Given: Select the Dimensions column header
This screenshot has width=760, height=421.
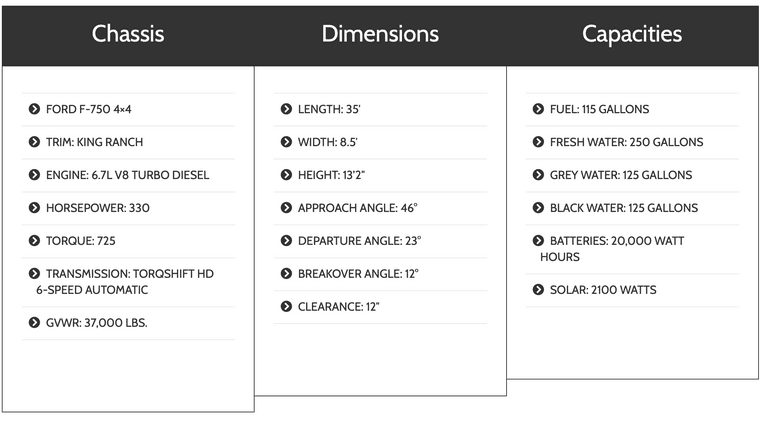Looking at the screenshot, I should pos(380,34).
